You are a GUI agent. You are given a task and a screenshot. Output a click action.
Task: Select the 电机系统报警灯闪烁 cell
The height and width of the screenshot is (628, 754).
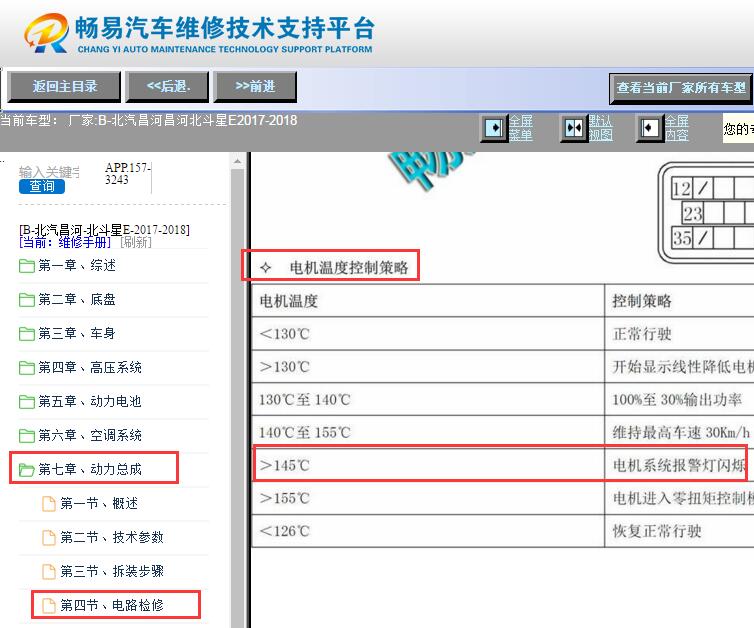tap(679, 465)
